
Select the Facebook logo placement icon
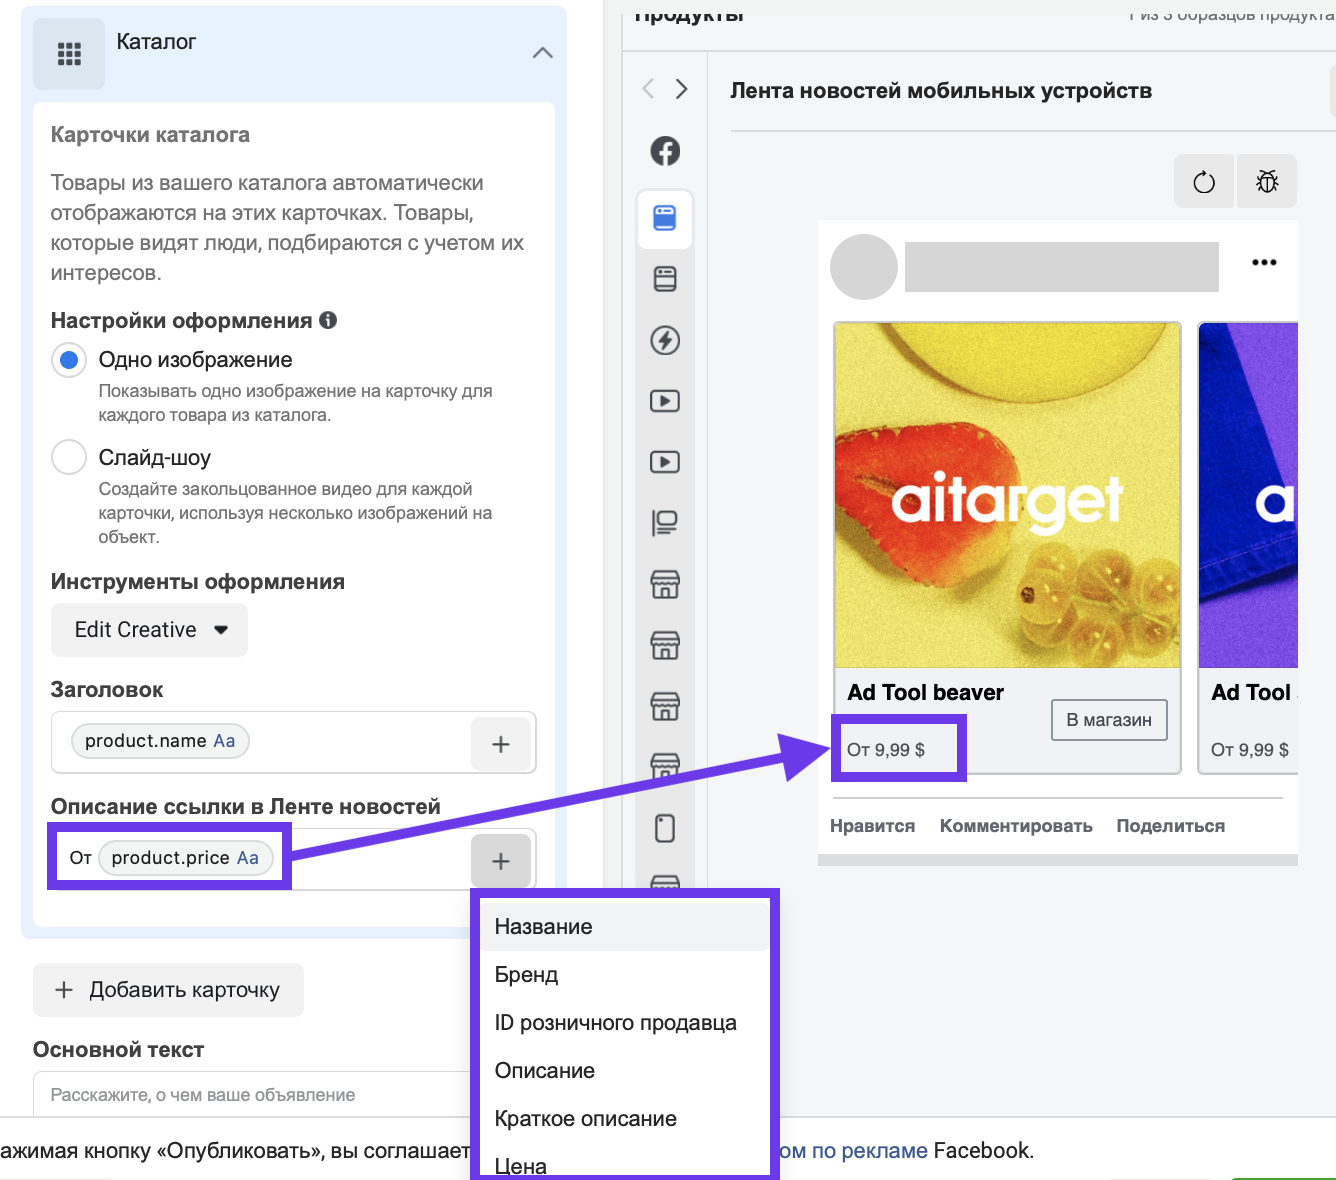point(665,151)
